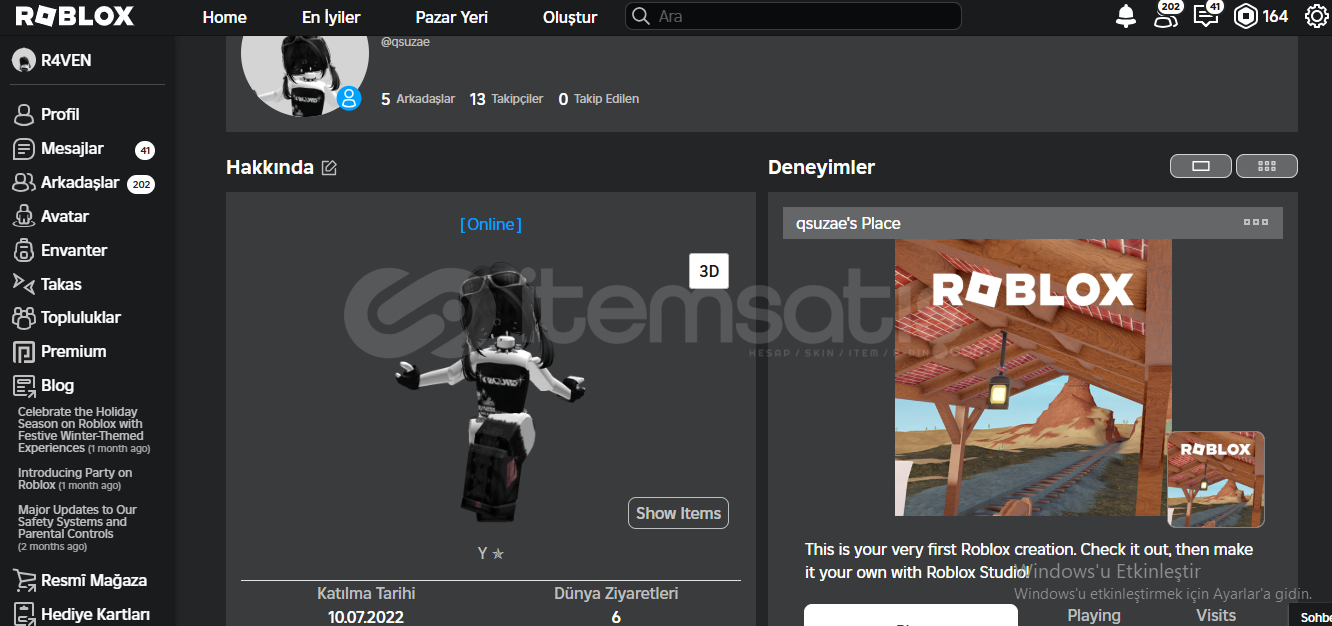Switch Deneyimler to slideshow view

coord(1201,166)
